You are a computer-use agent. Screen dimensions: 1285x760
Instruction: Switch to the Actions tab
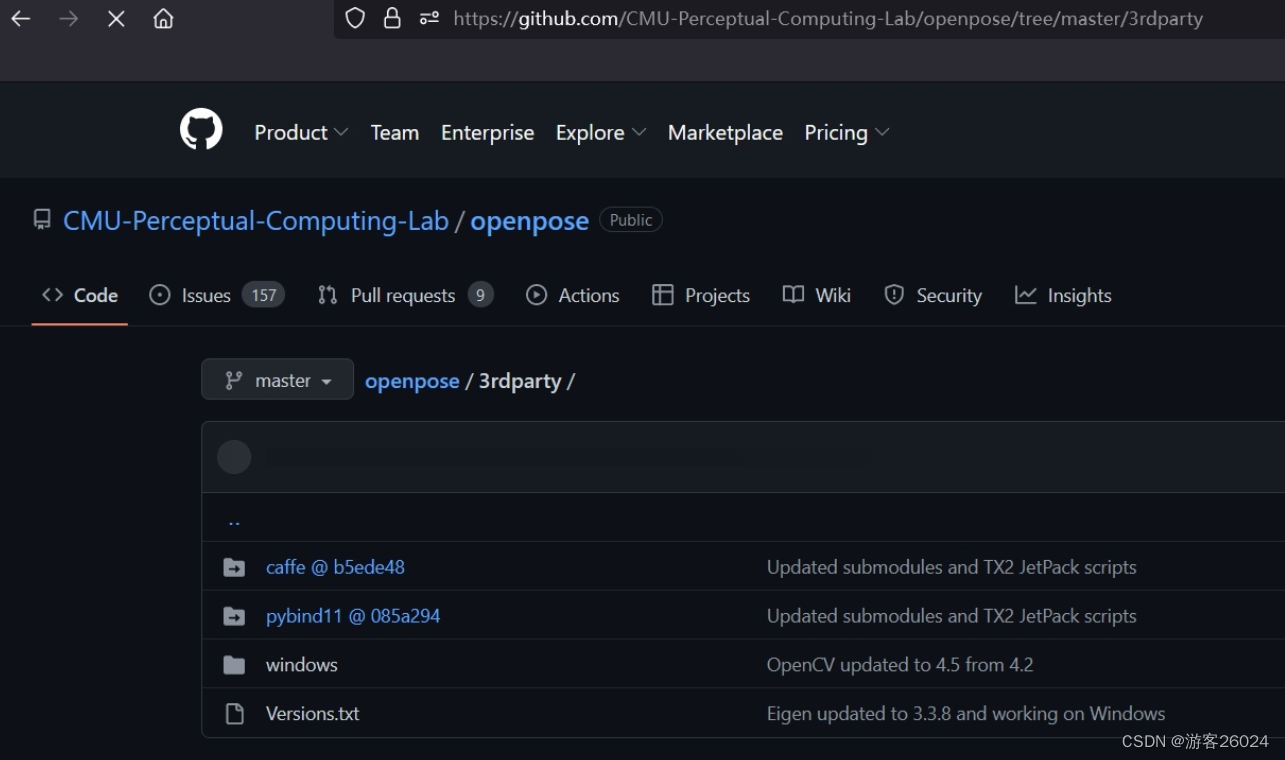(x=573, y=295)
